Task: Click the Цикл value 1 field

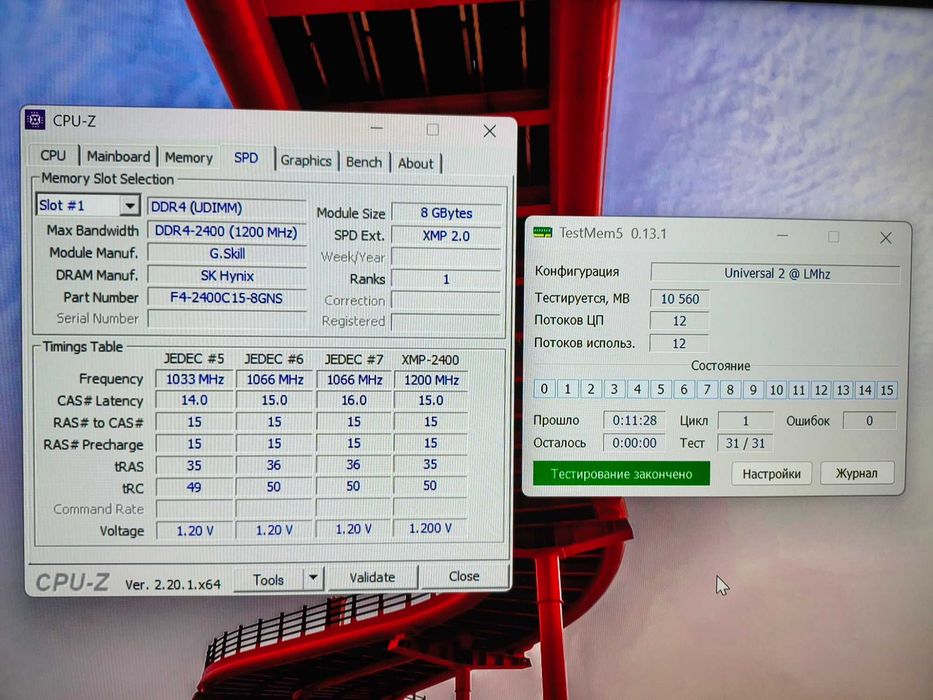Action: 745,421
